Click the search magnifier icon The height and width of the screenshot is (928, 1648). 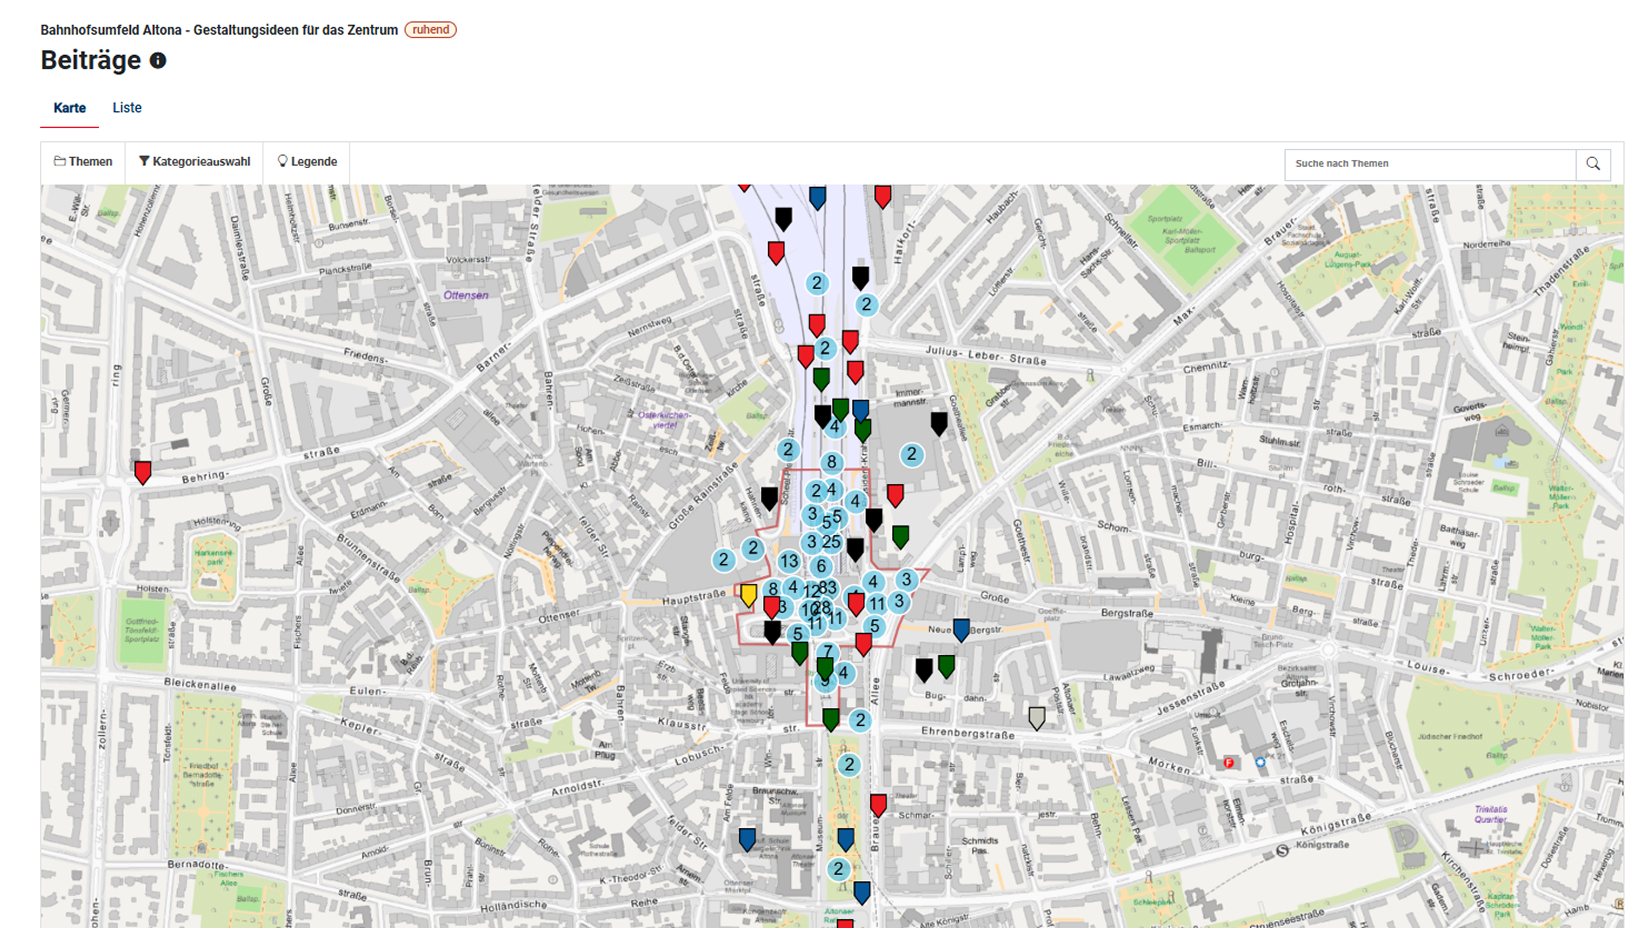[x=1593, y=164]
